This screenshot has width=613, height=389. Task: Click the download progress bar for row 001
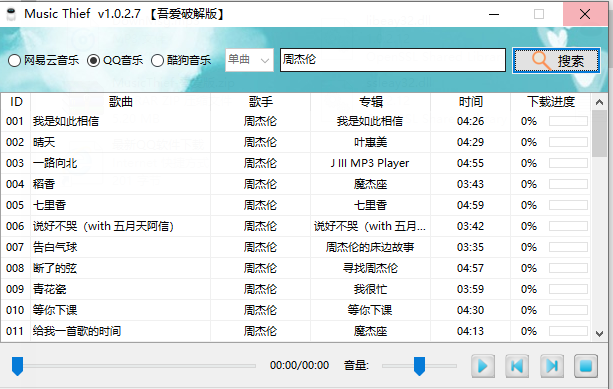568,121
